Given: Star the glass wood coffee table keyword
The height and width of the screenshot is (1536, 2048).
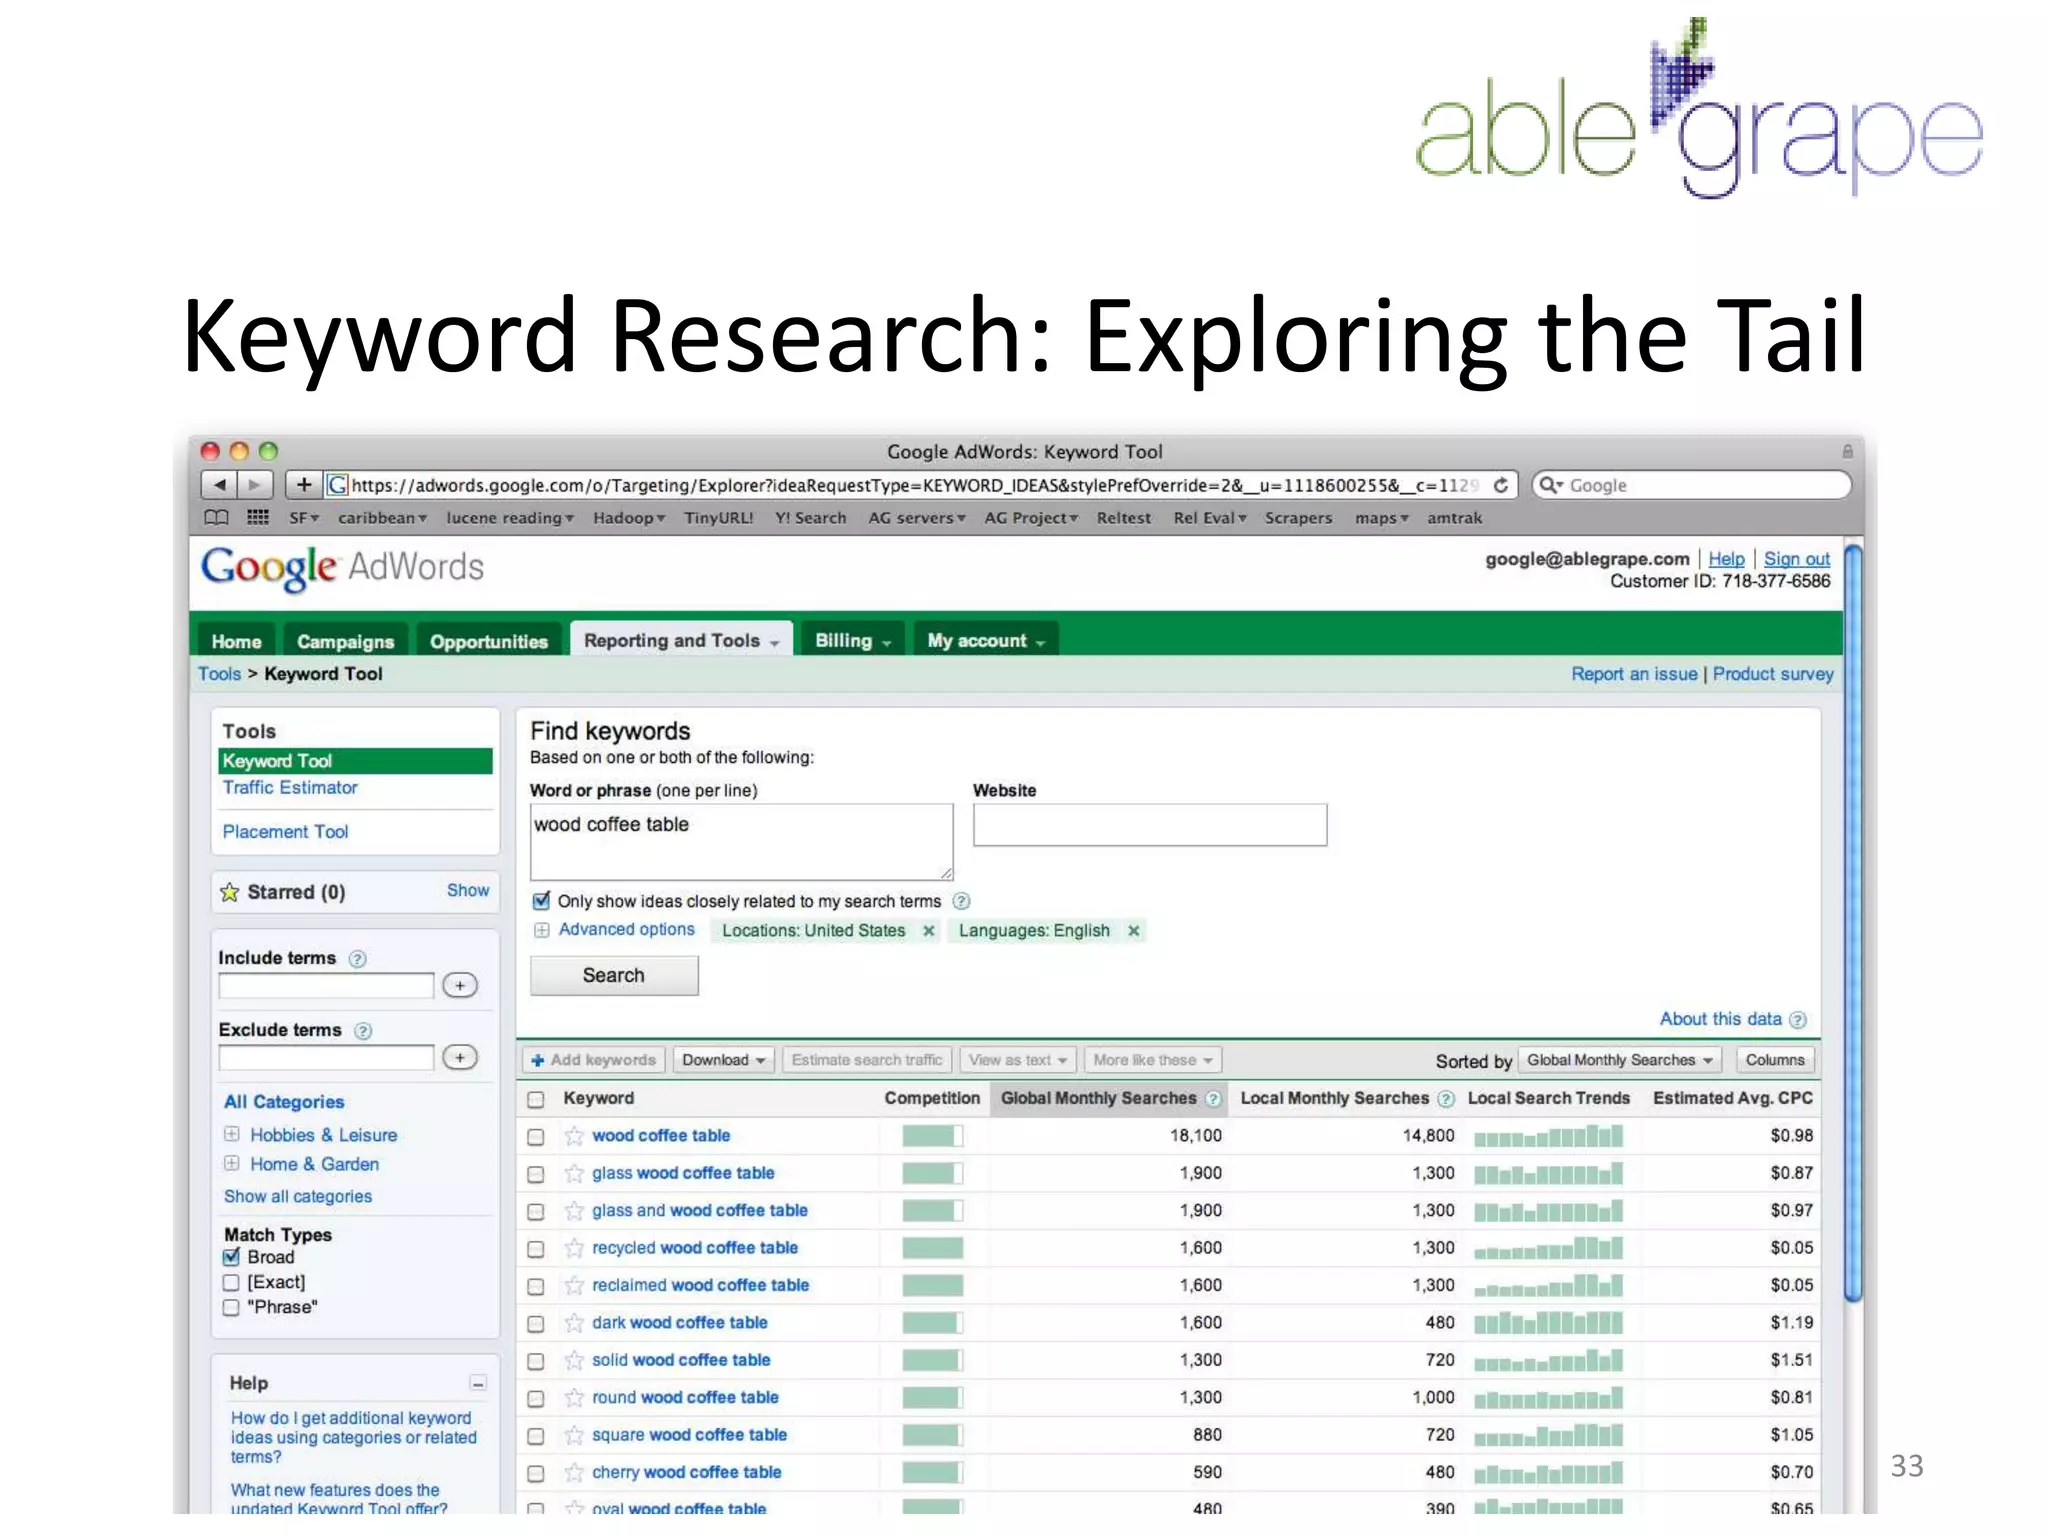Looking at the screenshot, I should pyautogui.click(x=574, y=1173).
